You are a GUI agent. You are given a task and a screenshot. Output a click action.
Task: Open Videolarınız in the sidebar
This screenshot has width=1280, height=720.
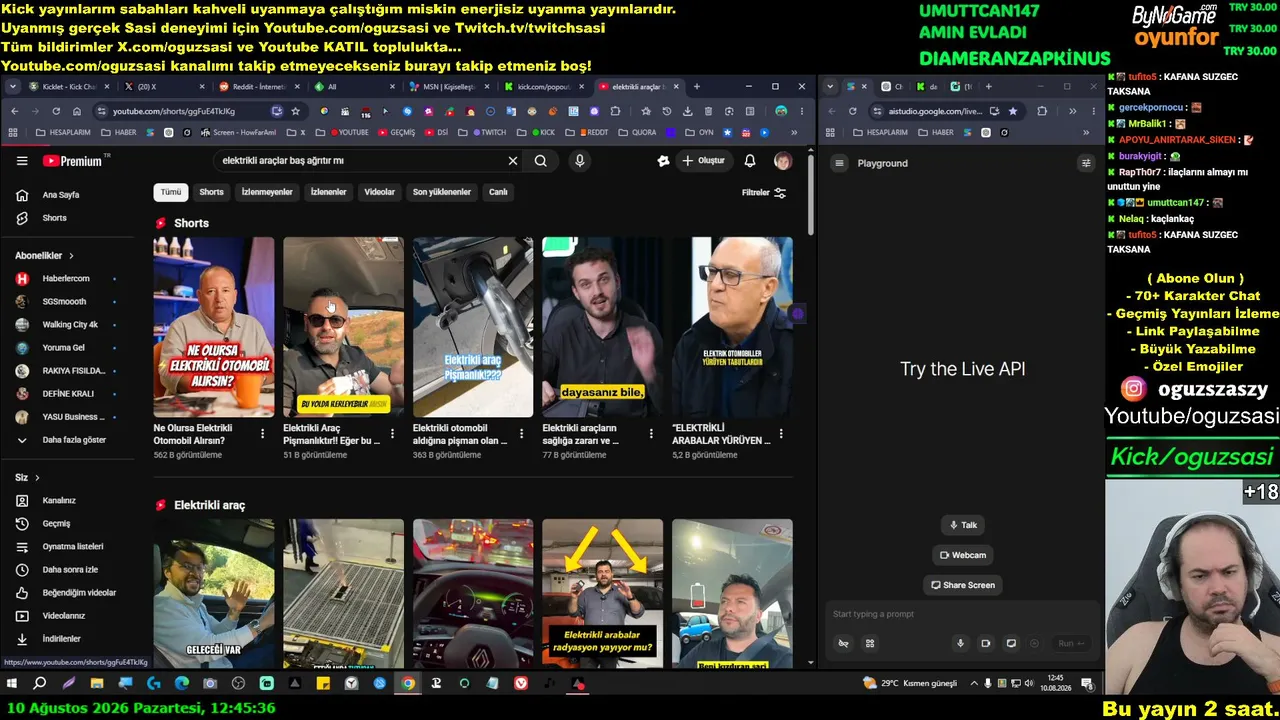pos(66,616)
